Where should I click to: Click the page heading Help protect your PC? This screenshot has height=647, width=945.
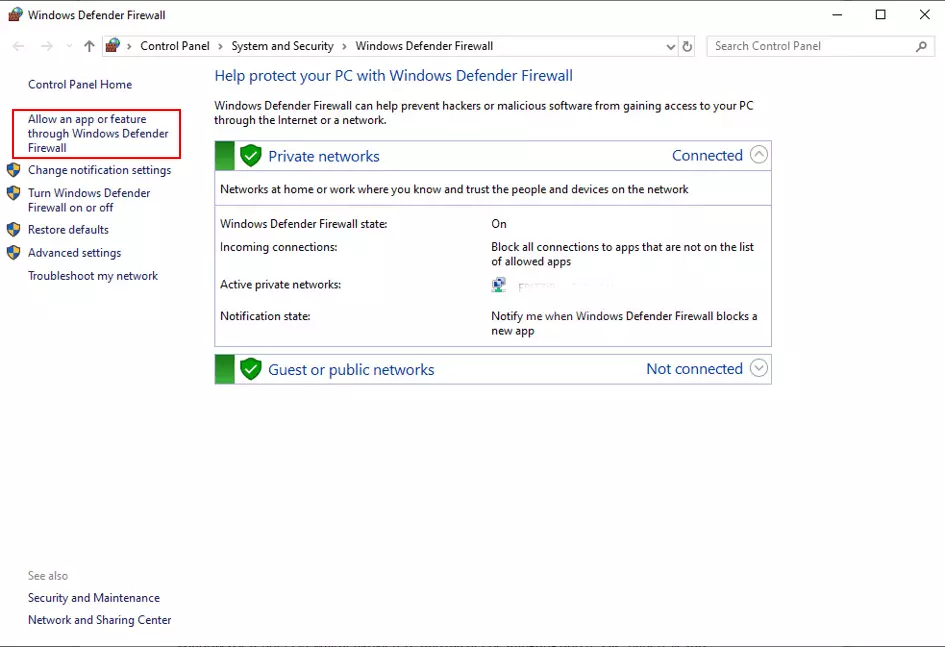pos(394,76)
